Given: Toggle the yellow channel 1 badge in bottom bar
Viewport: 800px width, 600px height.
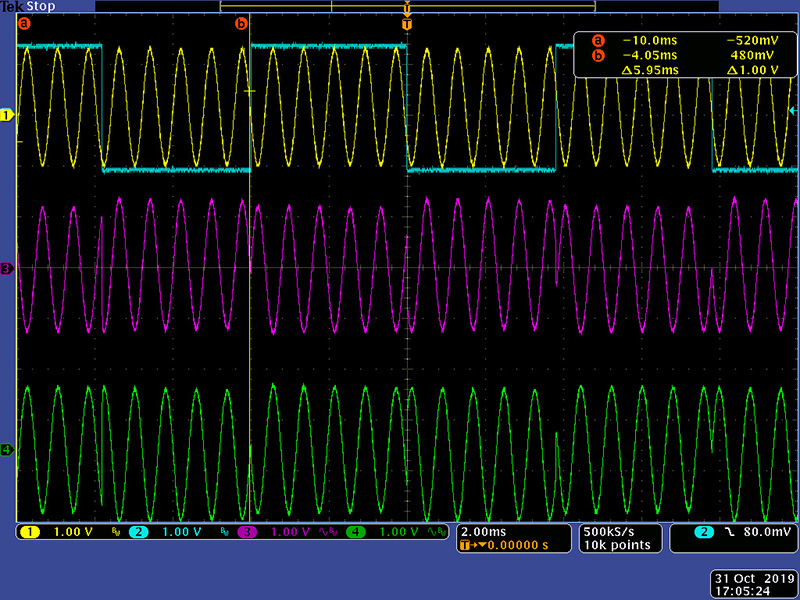Looking at the screenshot, I should (30, 532).
